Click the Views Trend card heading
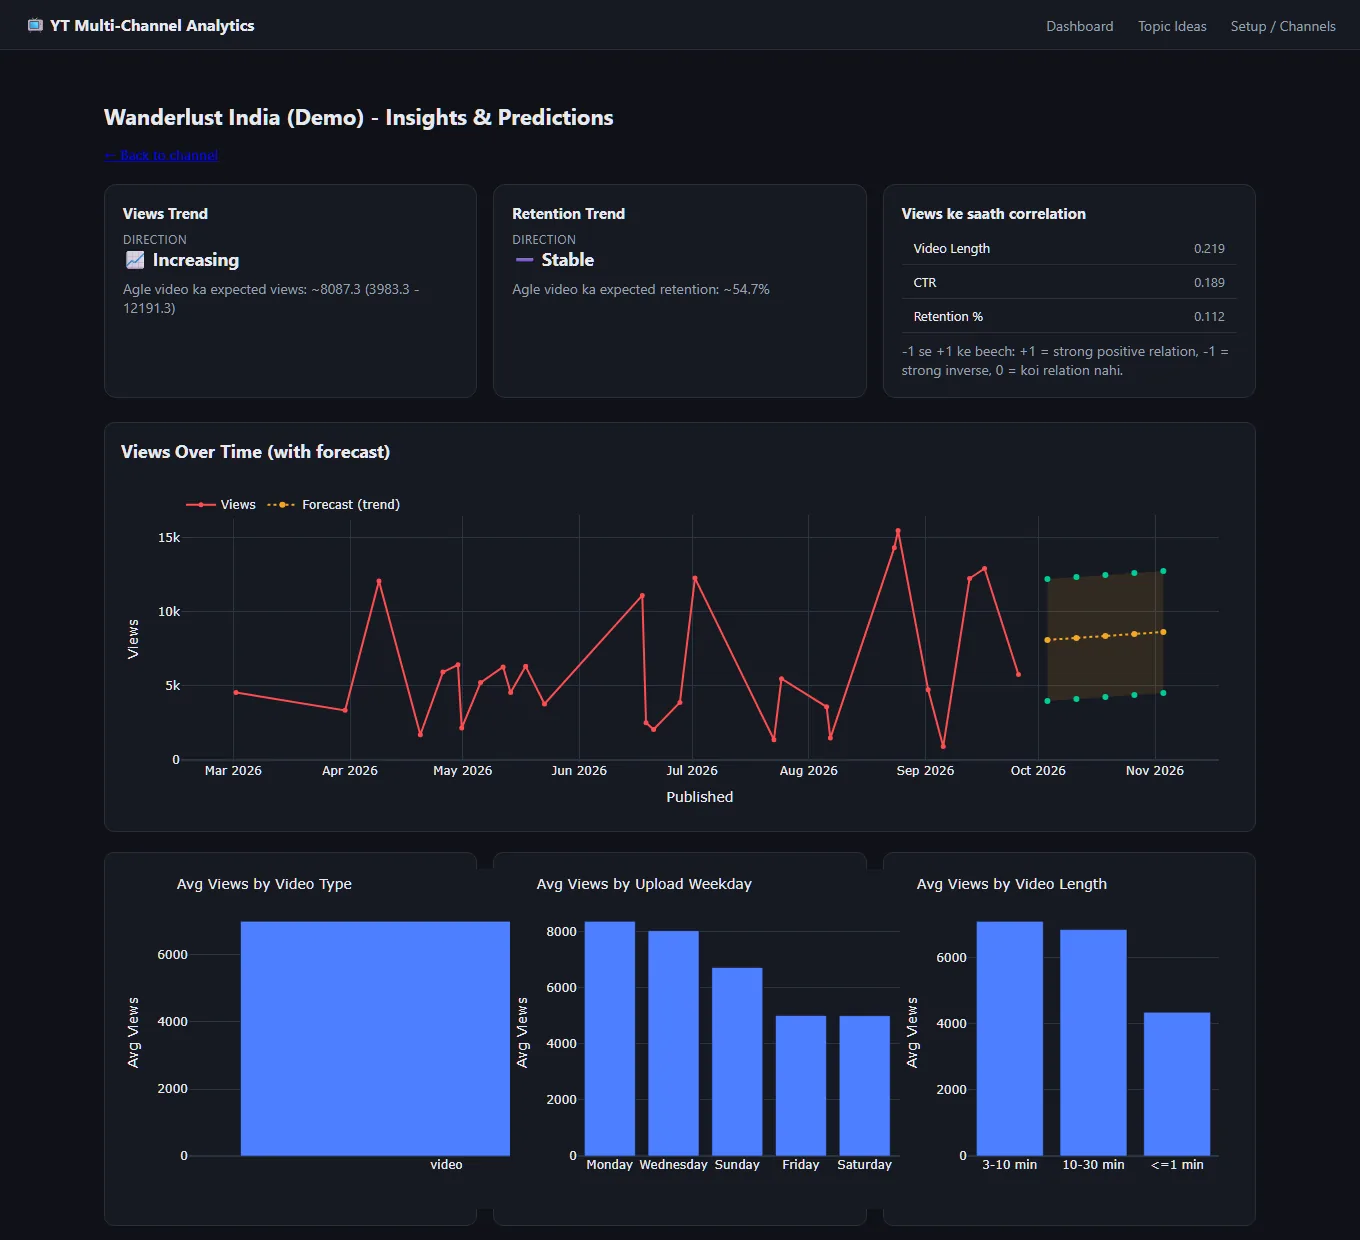Screen dimensions: 1360x1240 click(x=165, y=214)
